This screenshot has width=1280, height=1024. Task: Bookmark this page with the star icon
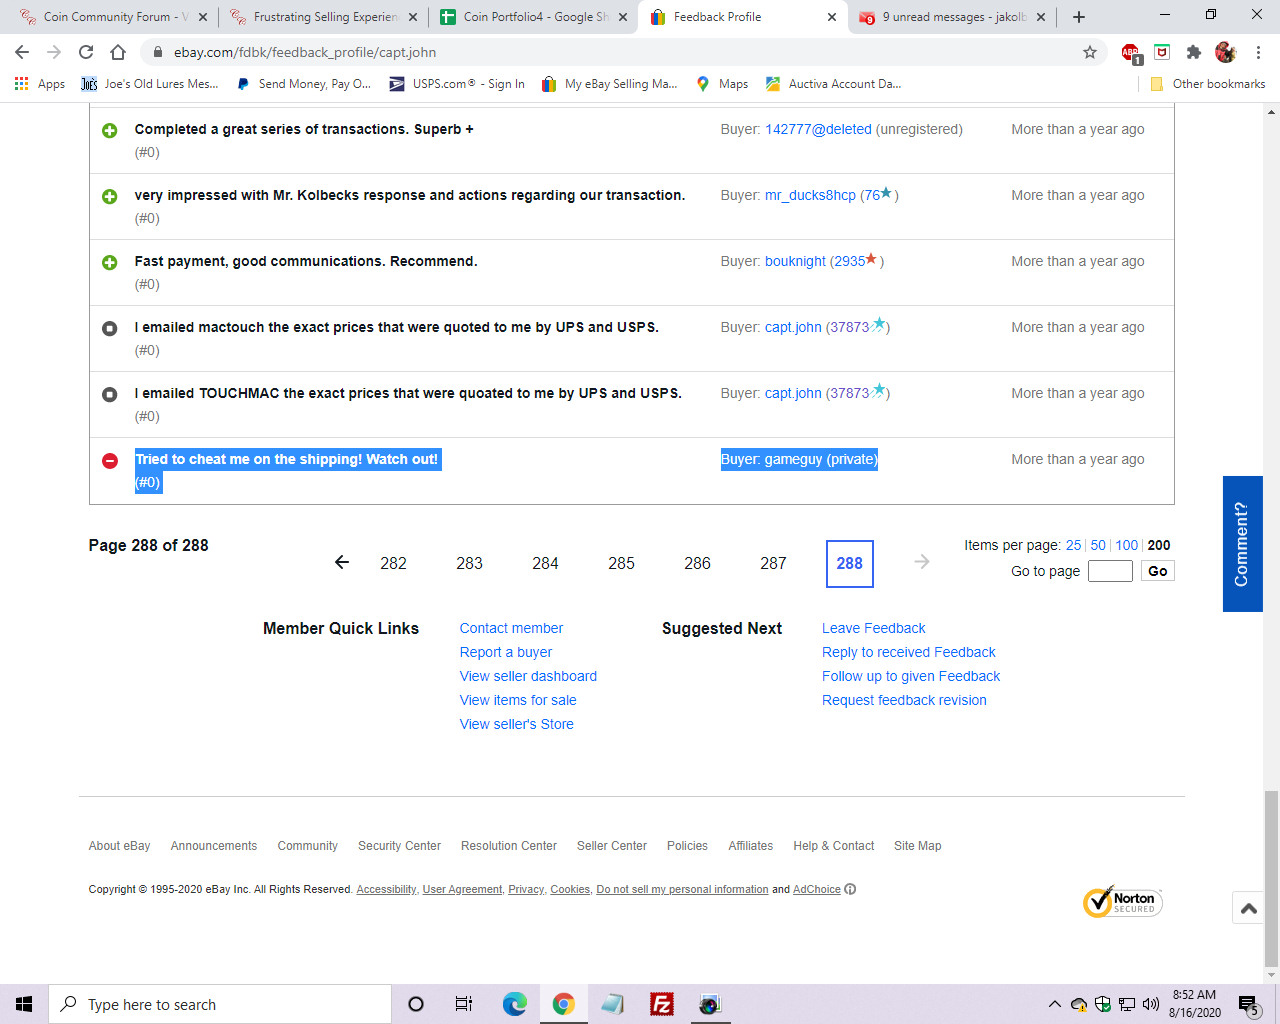pos(1090,52)
